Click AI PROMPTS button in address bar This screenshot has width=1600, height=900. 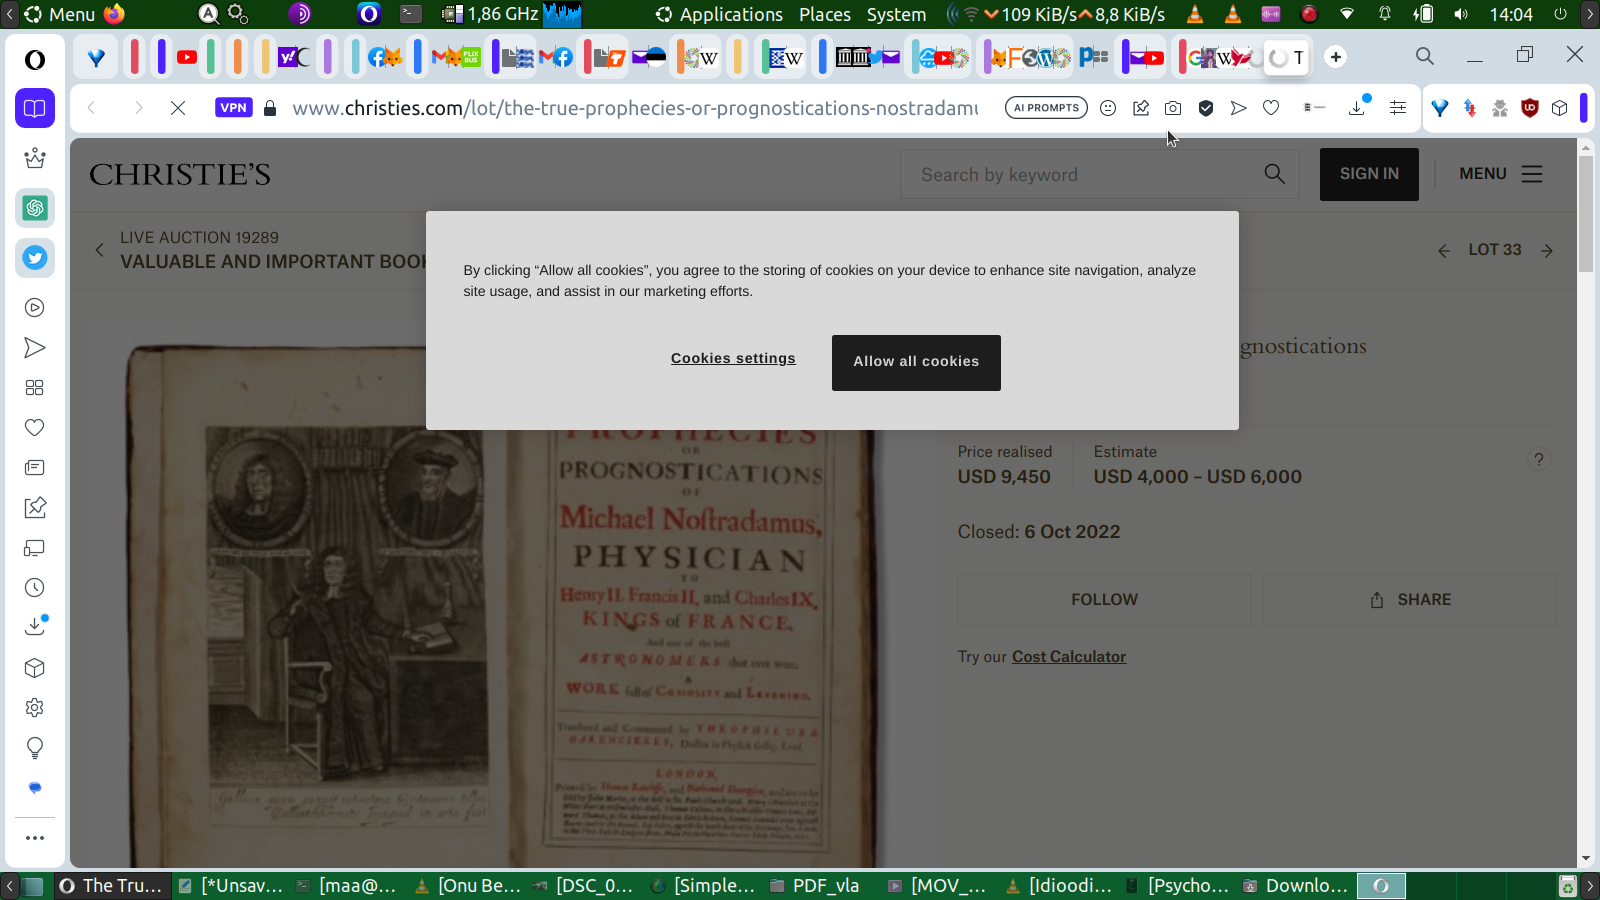[x=1046, y=108]
